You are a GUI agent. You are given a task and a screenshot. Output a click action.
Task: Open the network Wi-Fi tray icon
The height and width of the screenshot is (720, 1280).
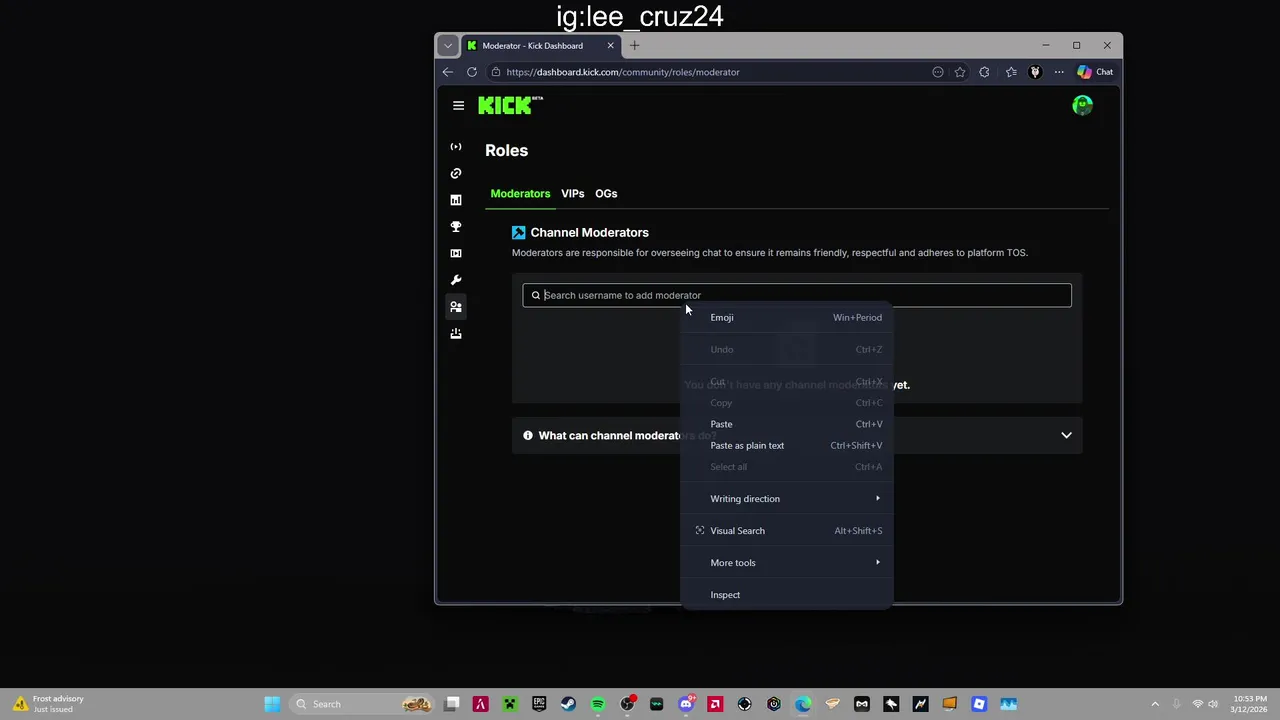pos(1198,704)
